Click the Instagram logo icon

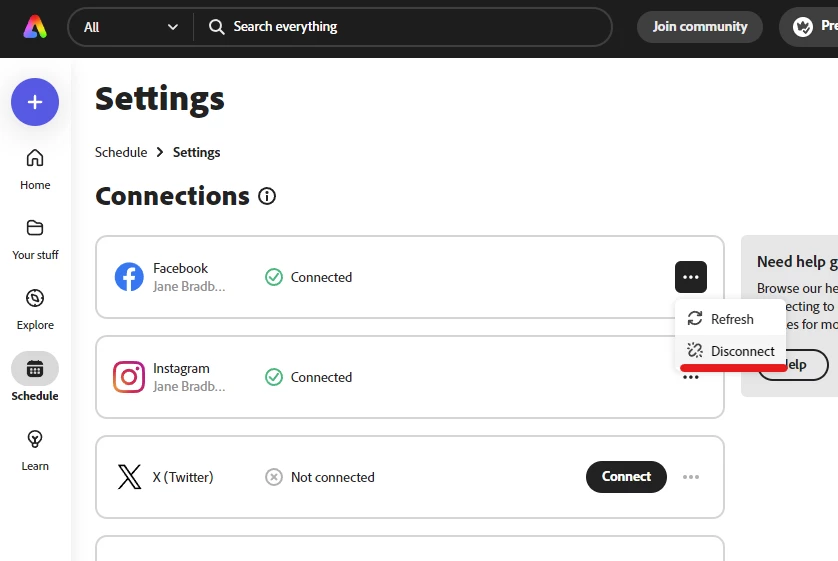(129, 377)
